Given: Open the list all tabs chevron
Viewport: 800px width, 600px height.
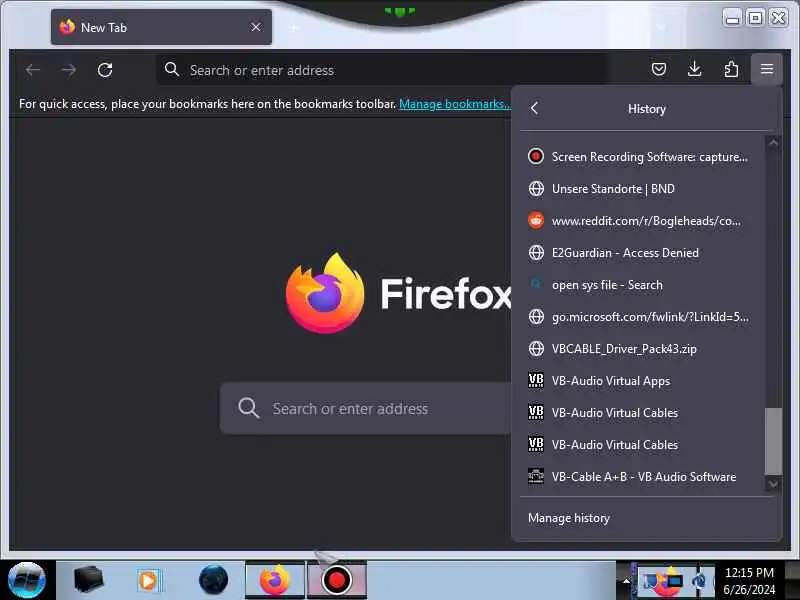Looking at the screenshot, I should 661,28.
